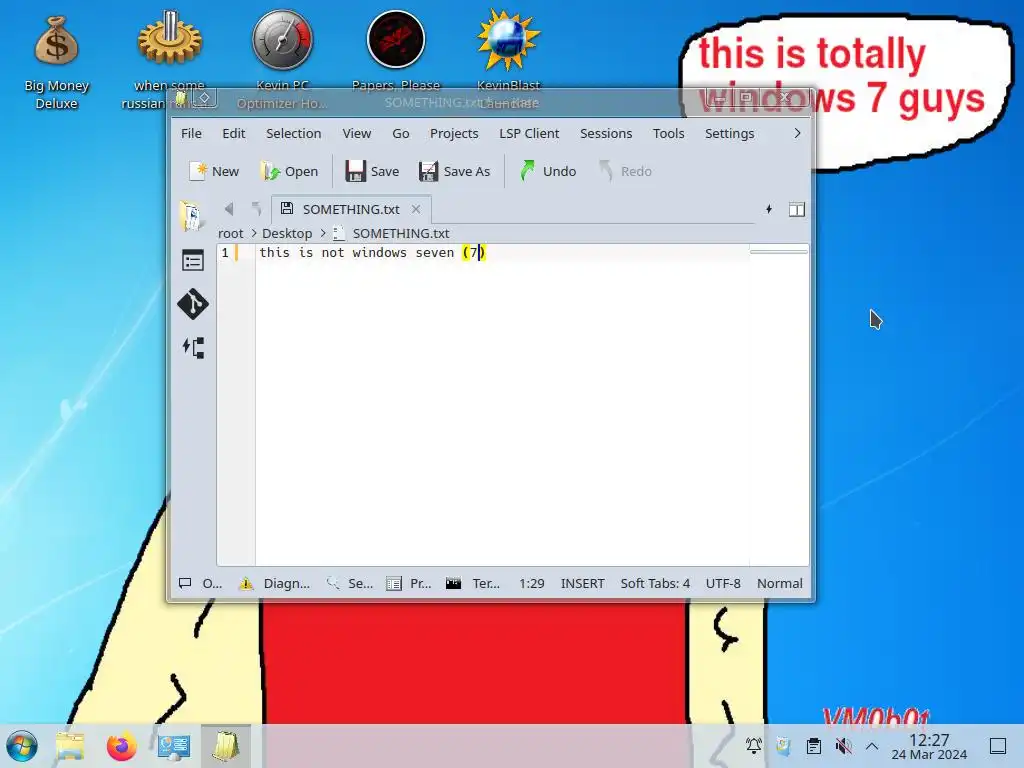
Task: Open the Git sidebar panel
Action: [193, 304]
